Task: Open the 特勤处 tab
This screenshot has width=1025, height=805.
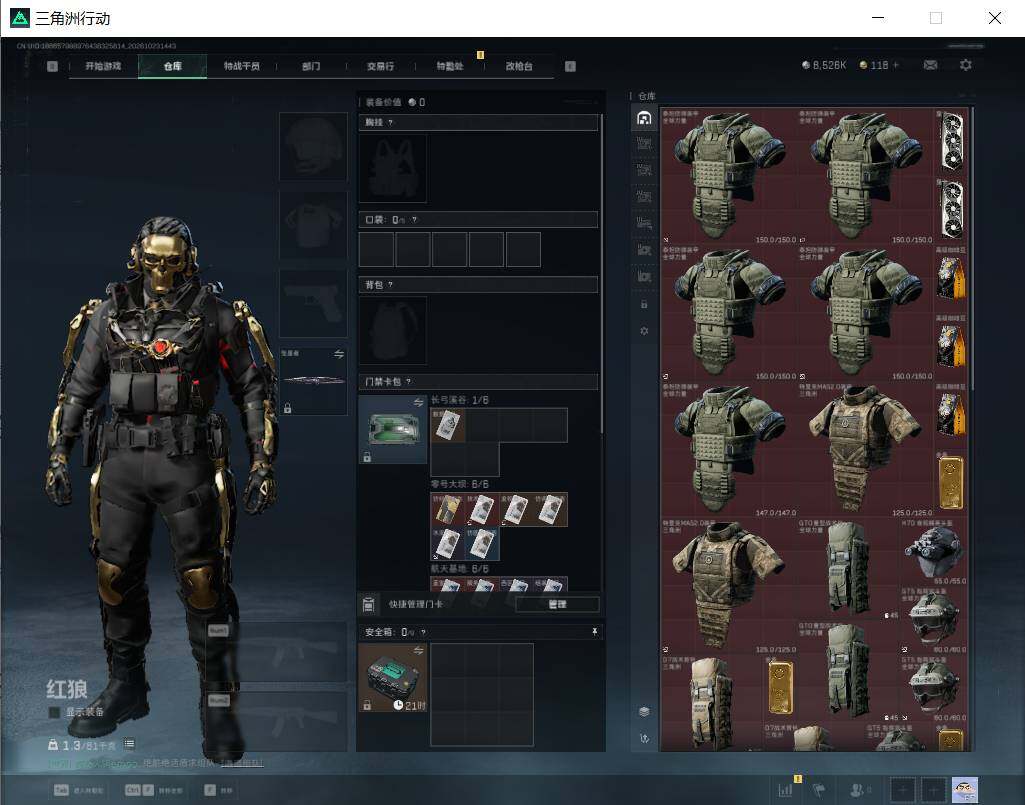Action: click(450, 66)
